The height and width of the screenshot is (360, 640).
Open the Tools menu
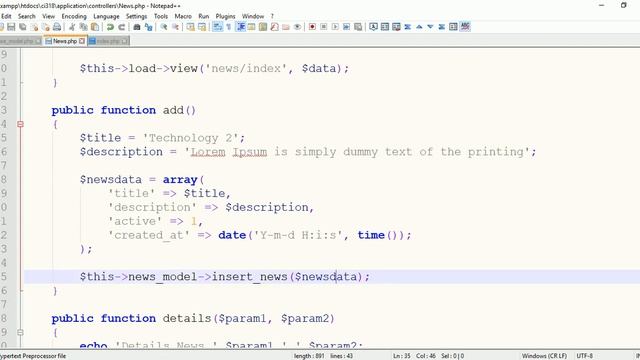[161, 16]
